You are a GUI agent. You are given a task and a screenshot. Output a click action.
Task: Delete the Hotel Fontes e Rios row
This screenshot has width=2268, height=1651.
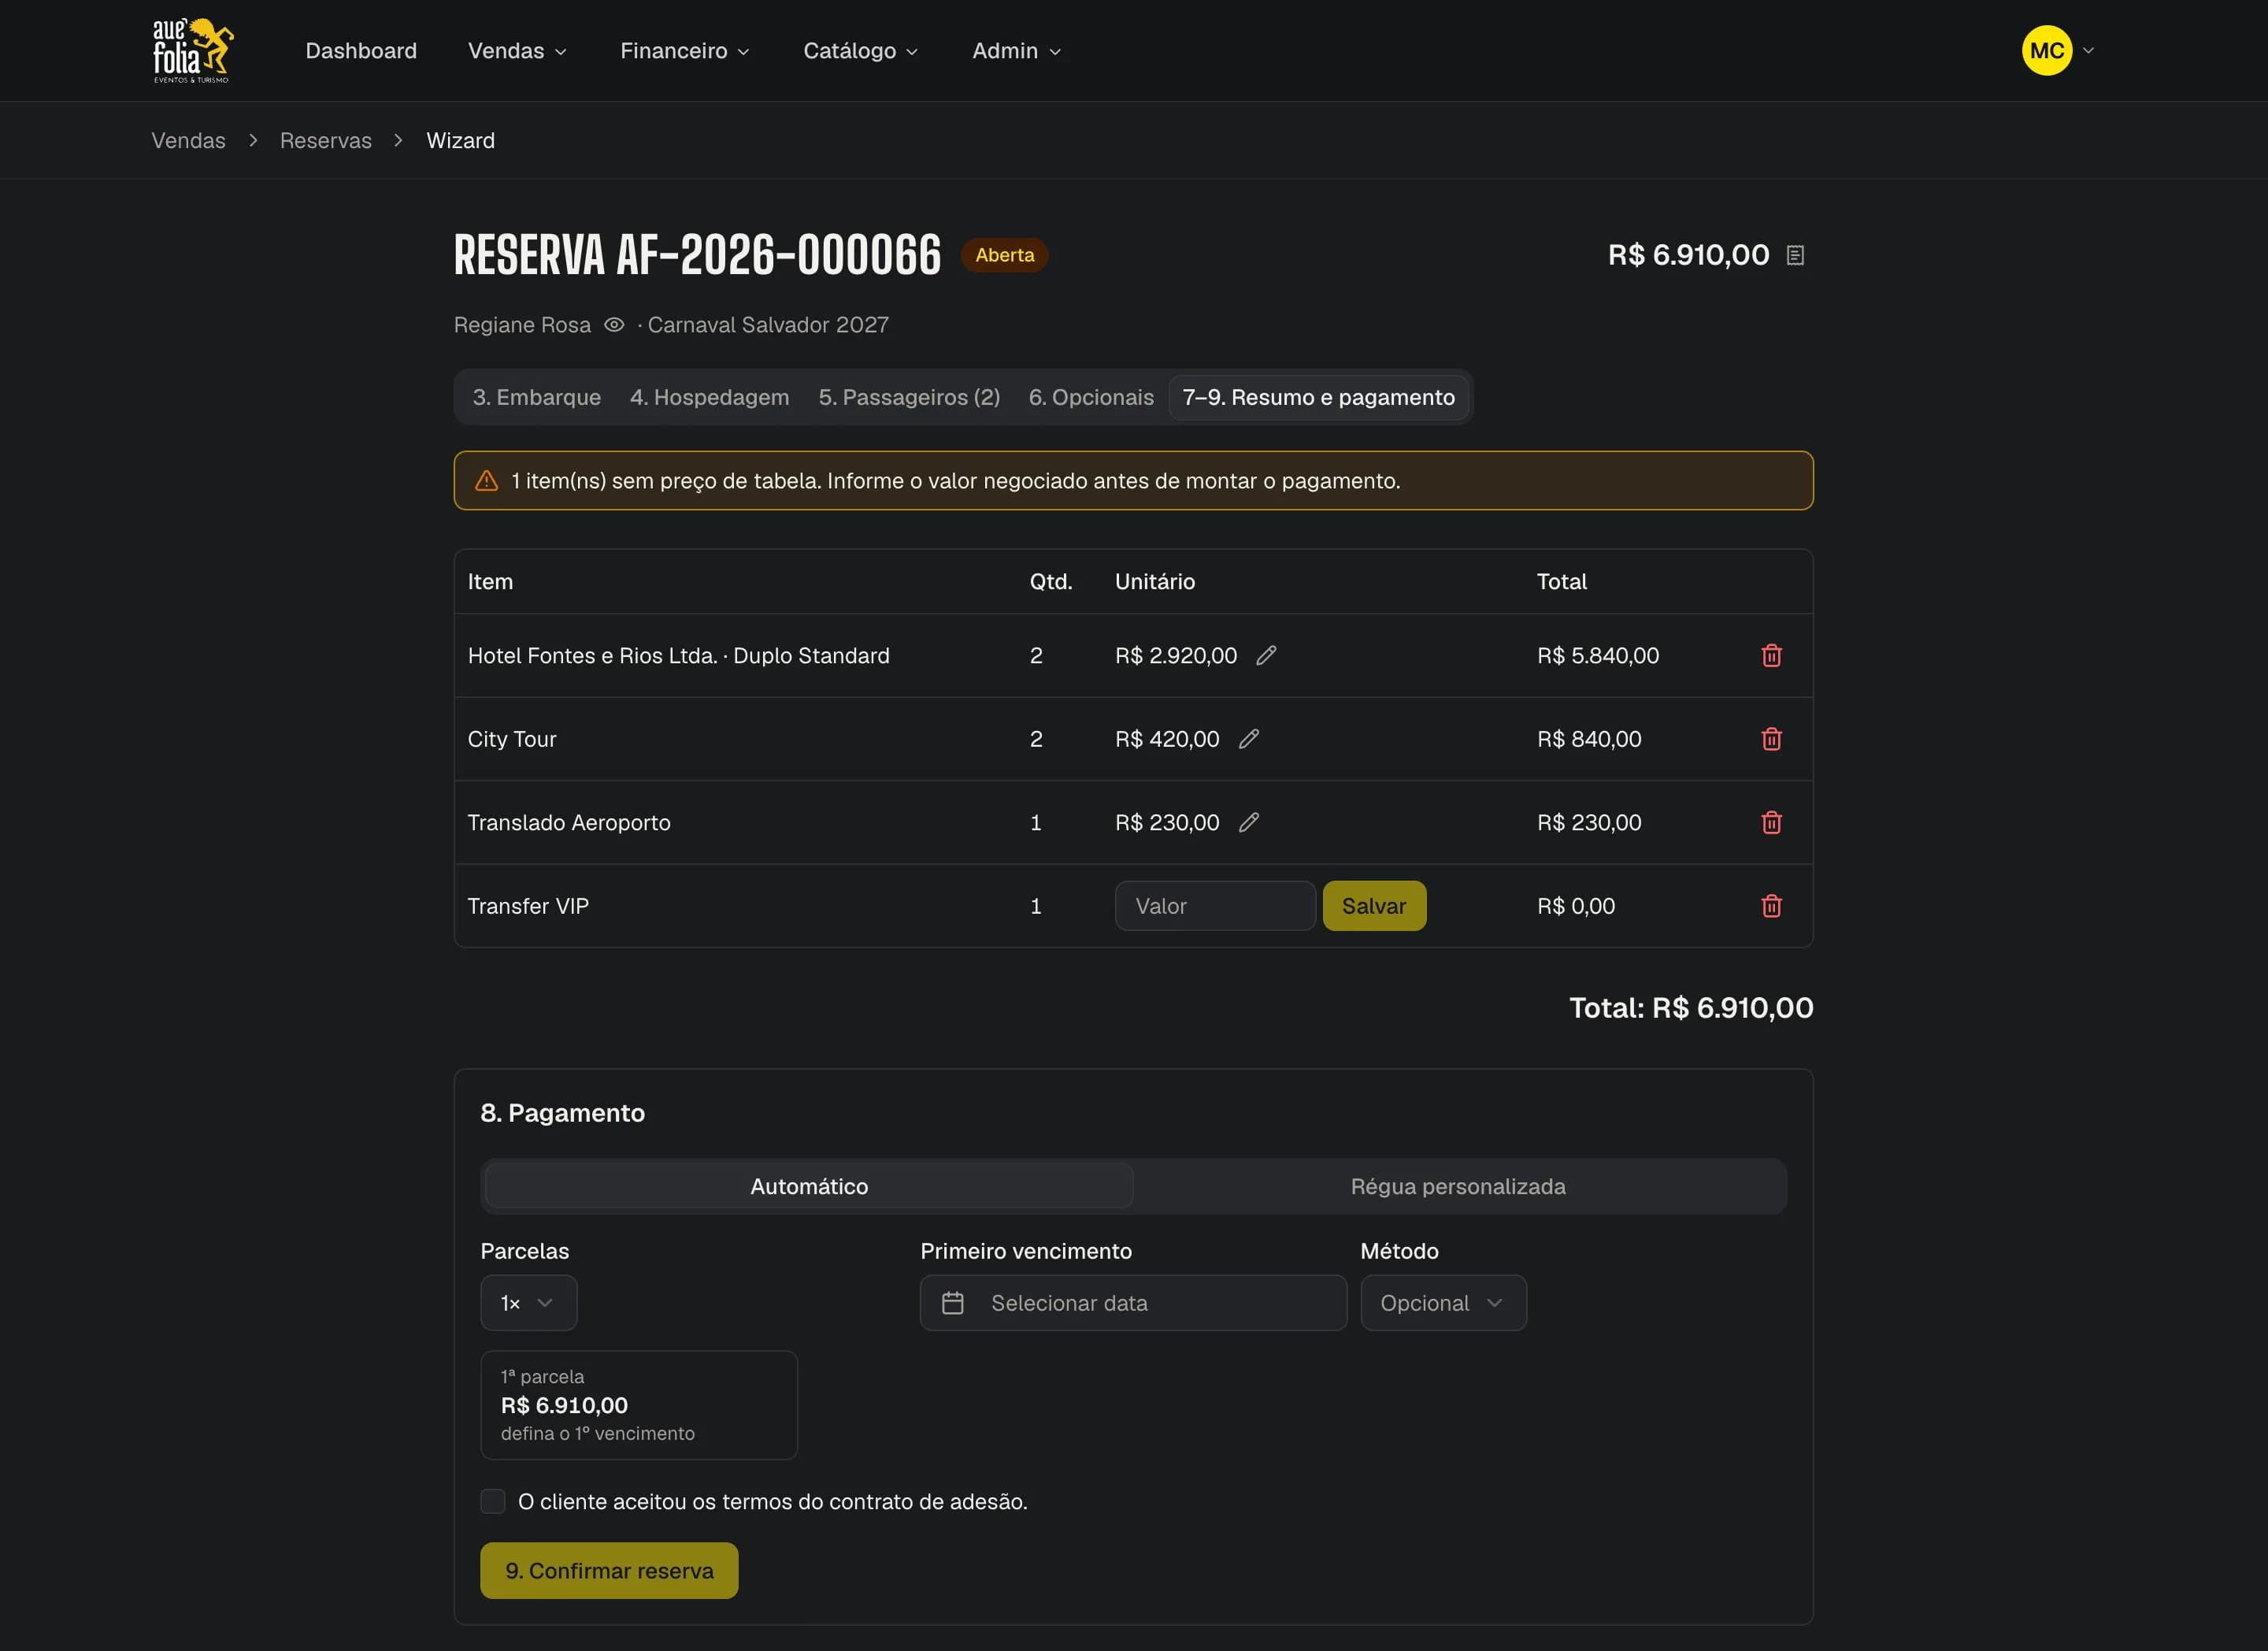[1771, 655]
